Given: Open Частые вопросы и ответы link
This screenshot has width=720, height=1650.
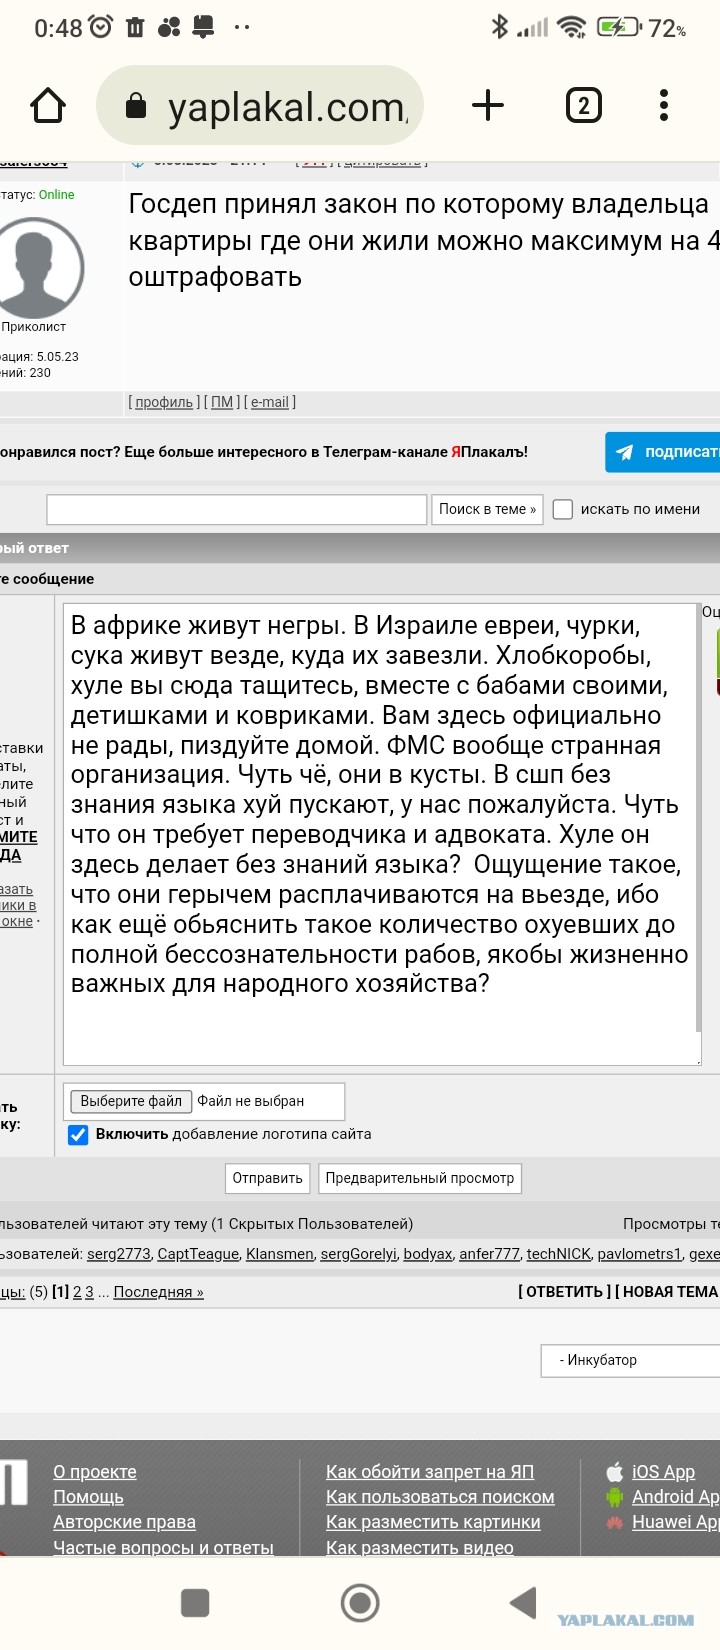Looking at the screenshot, I should pos(163,1548).
